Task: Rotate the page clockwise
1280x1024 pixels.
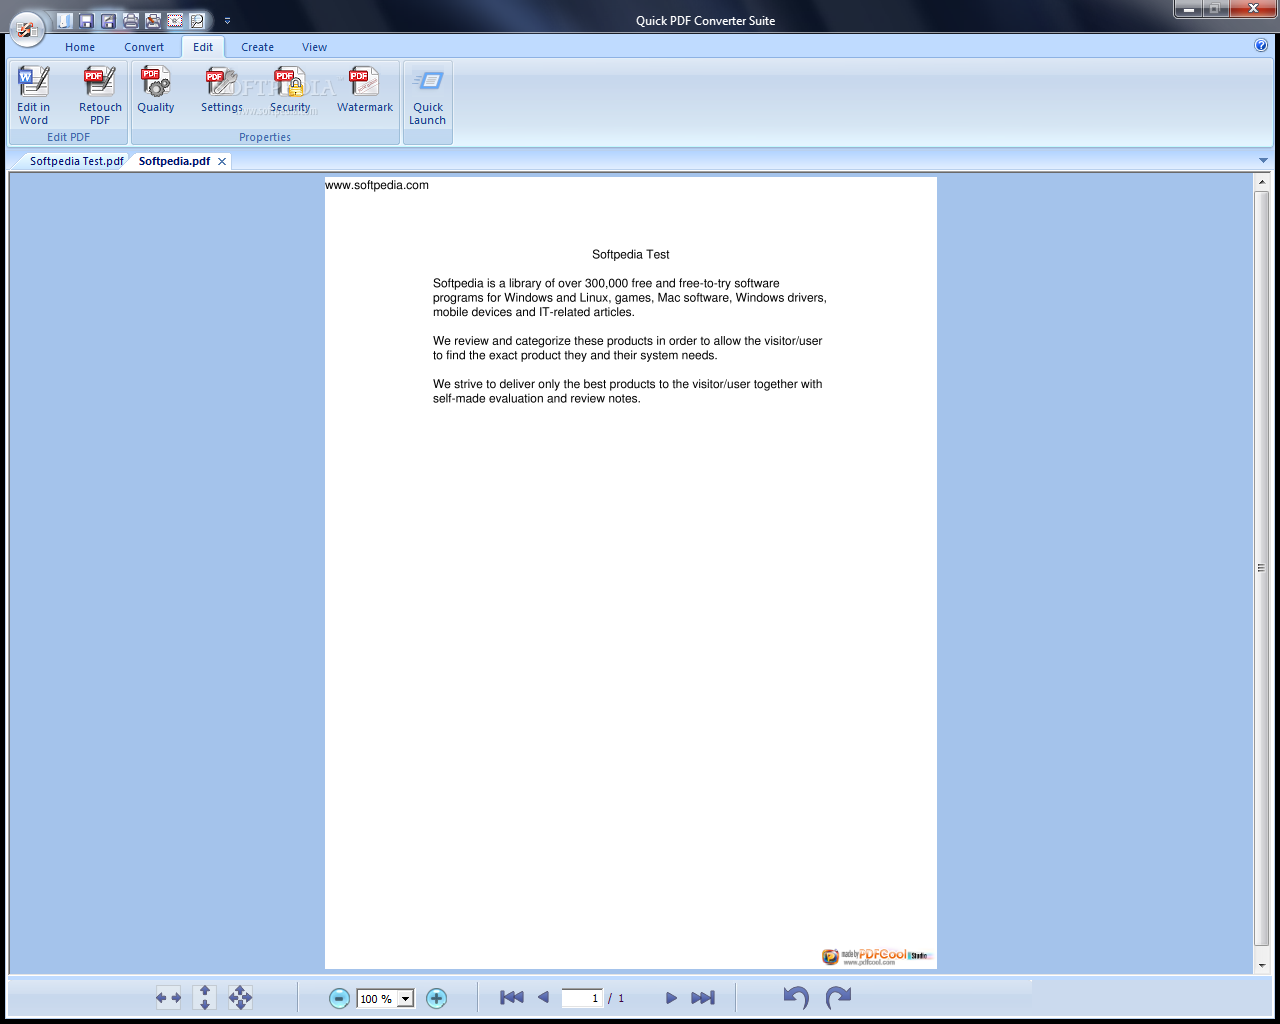Action: click(x=838, y=997)
